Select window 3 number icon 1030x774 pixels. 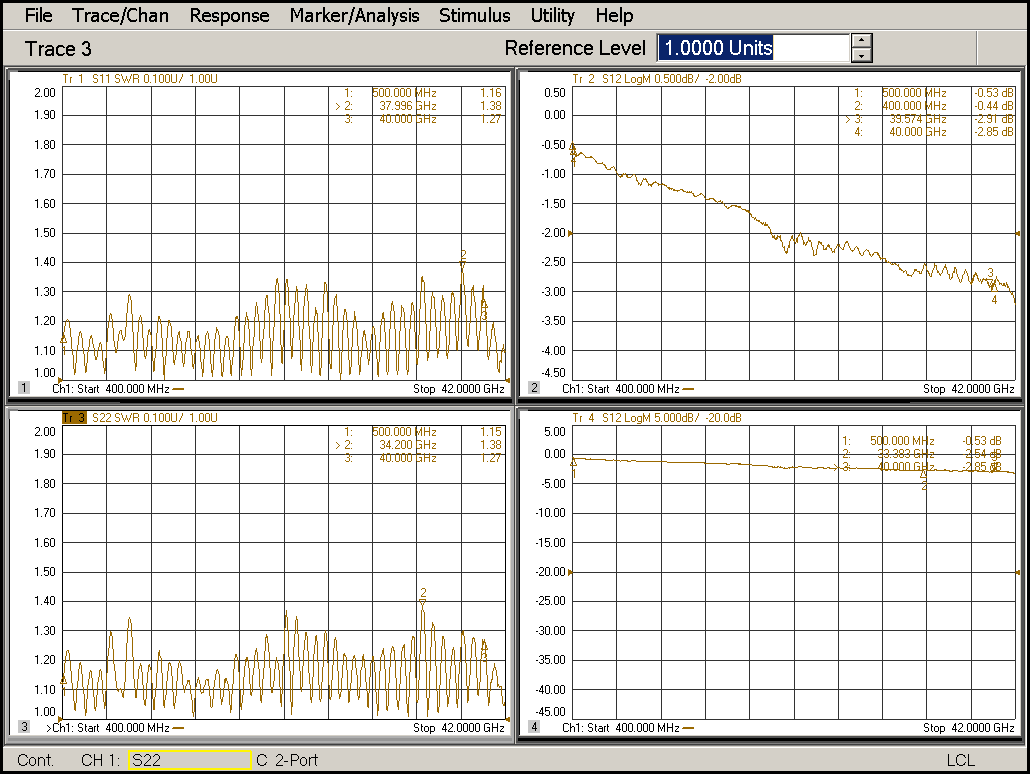coord(23,727)
